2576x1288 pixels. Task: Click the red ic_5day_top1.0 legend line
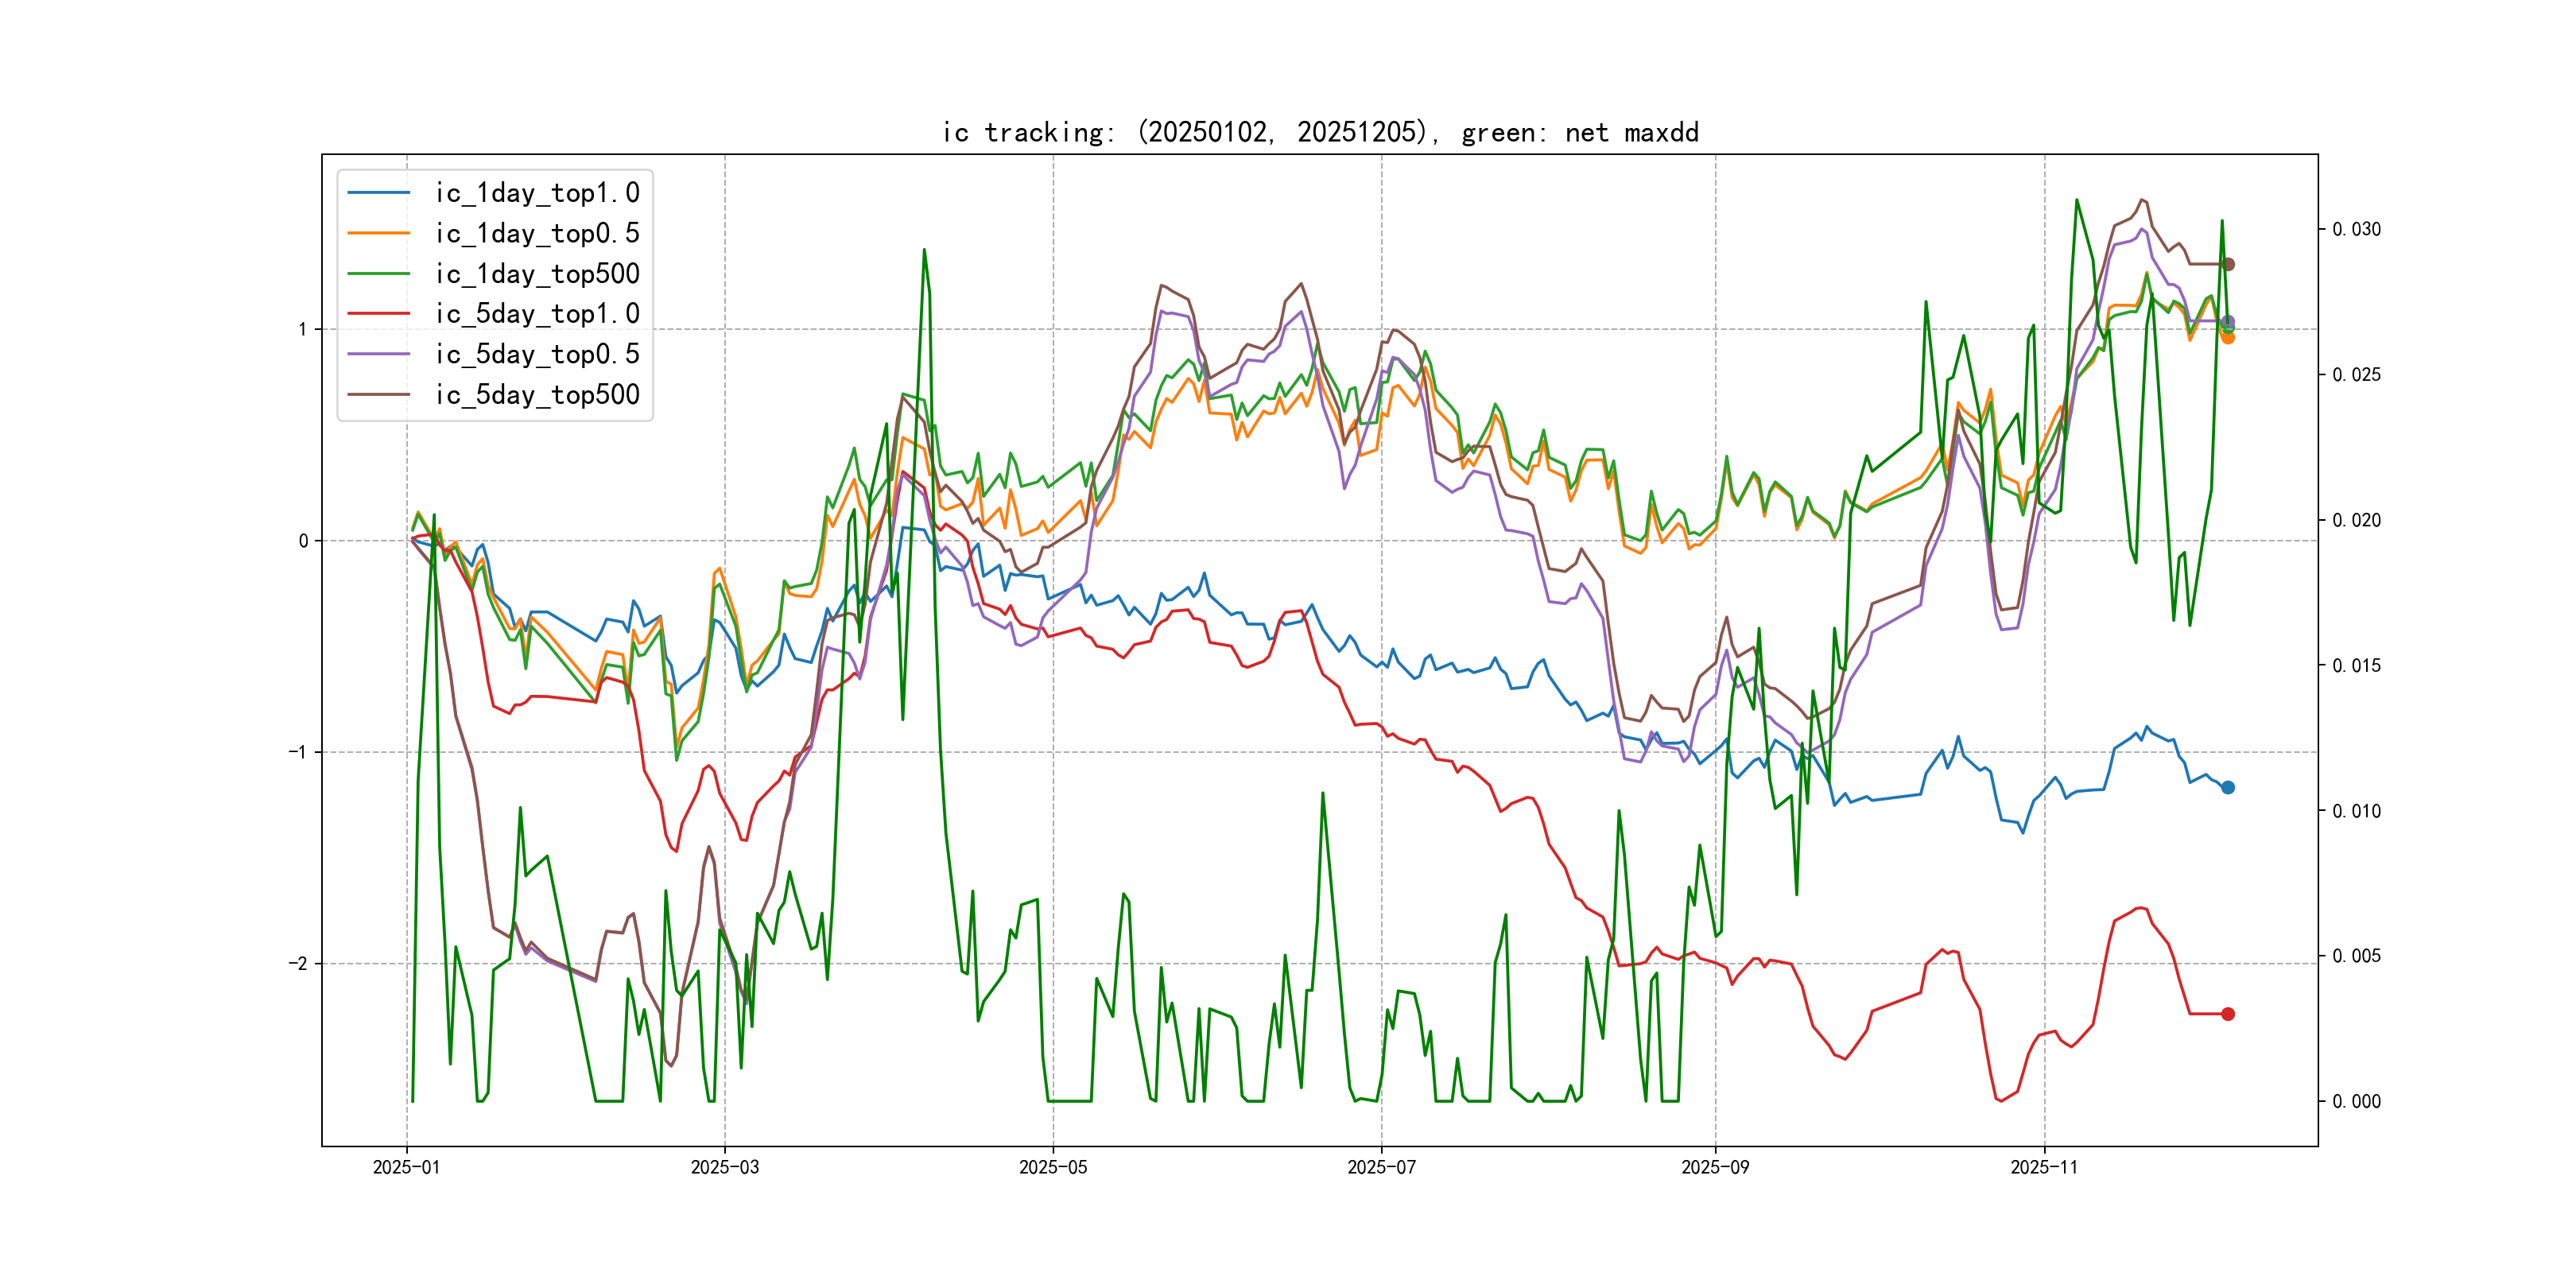[x=378, y=314]
